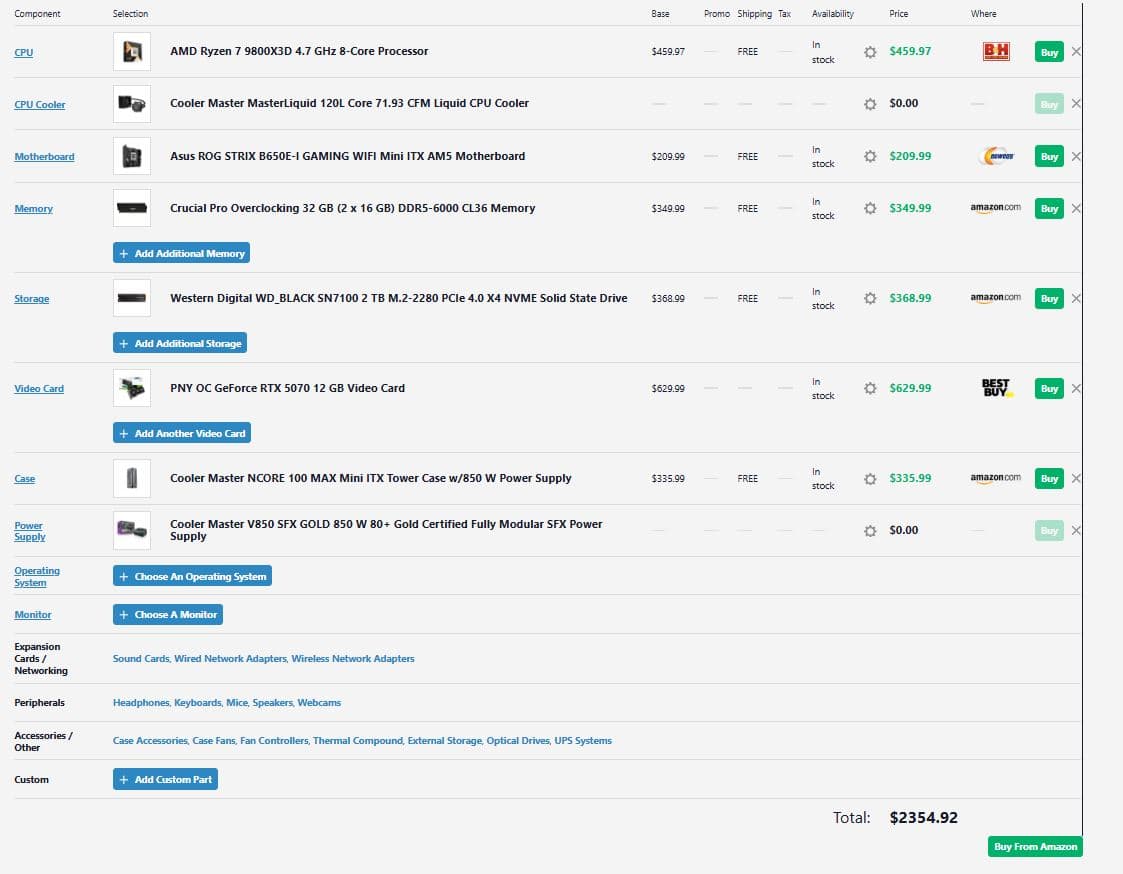Choose A Monitor

click(168, 615)
